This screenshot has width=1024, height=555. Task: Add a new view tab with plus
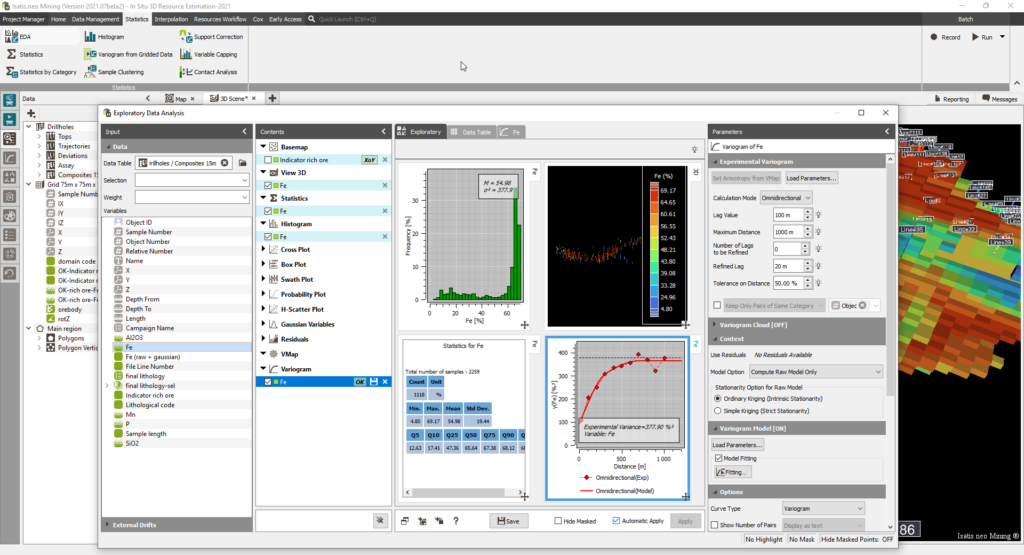[272, 99]
